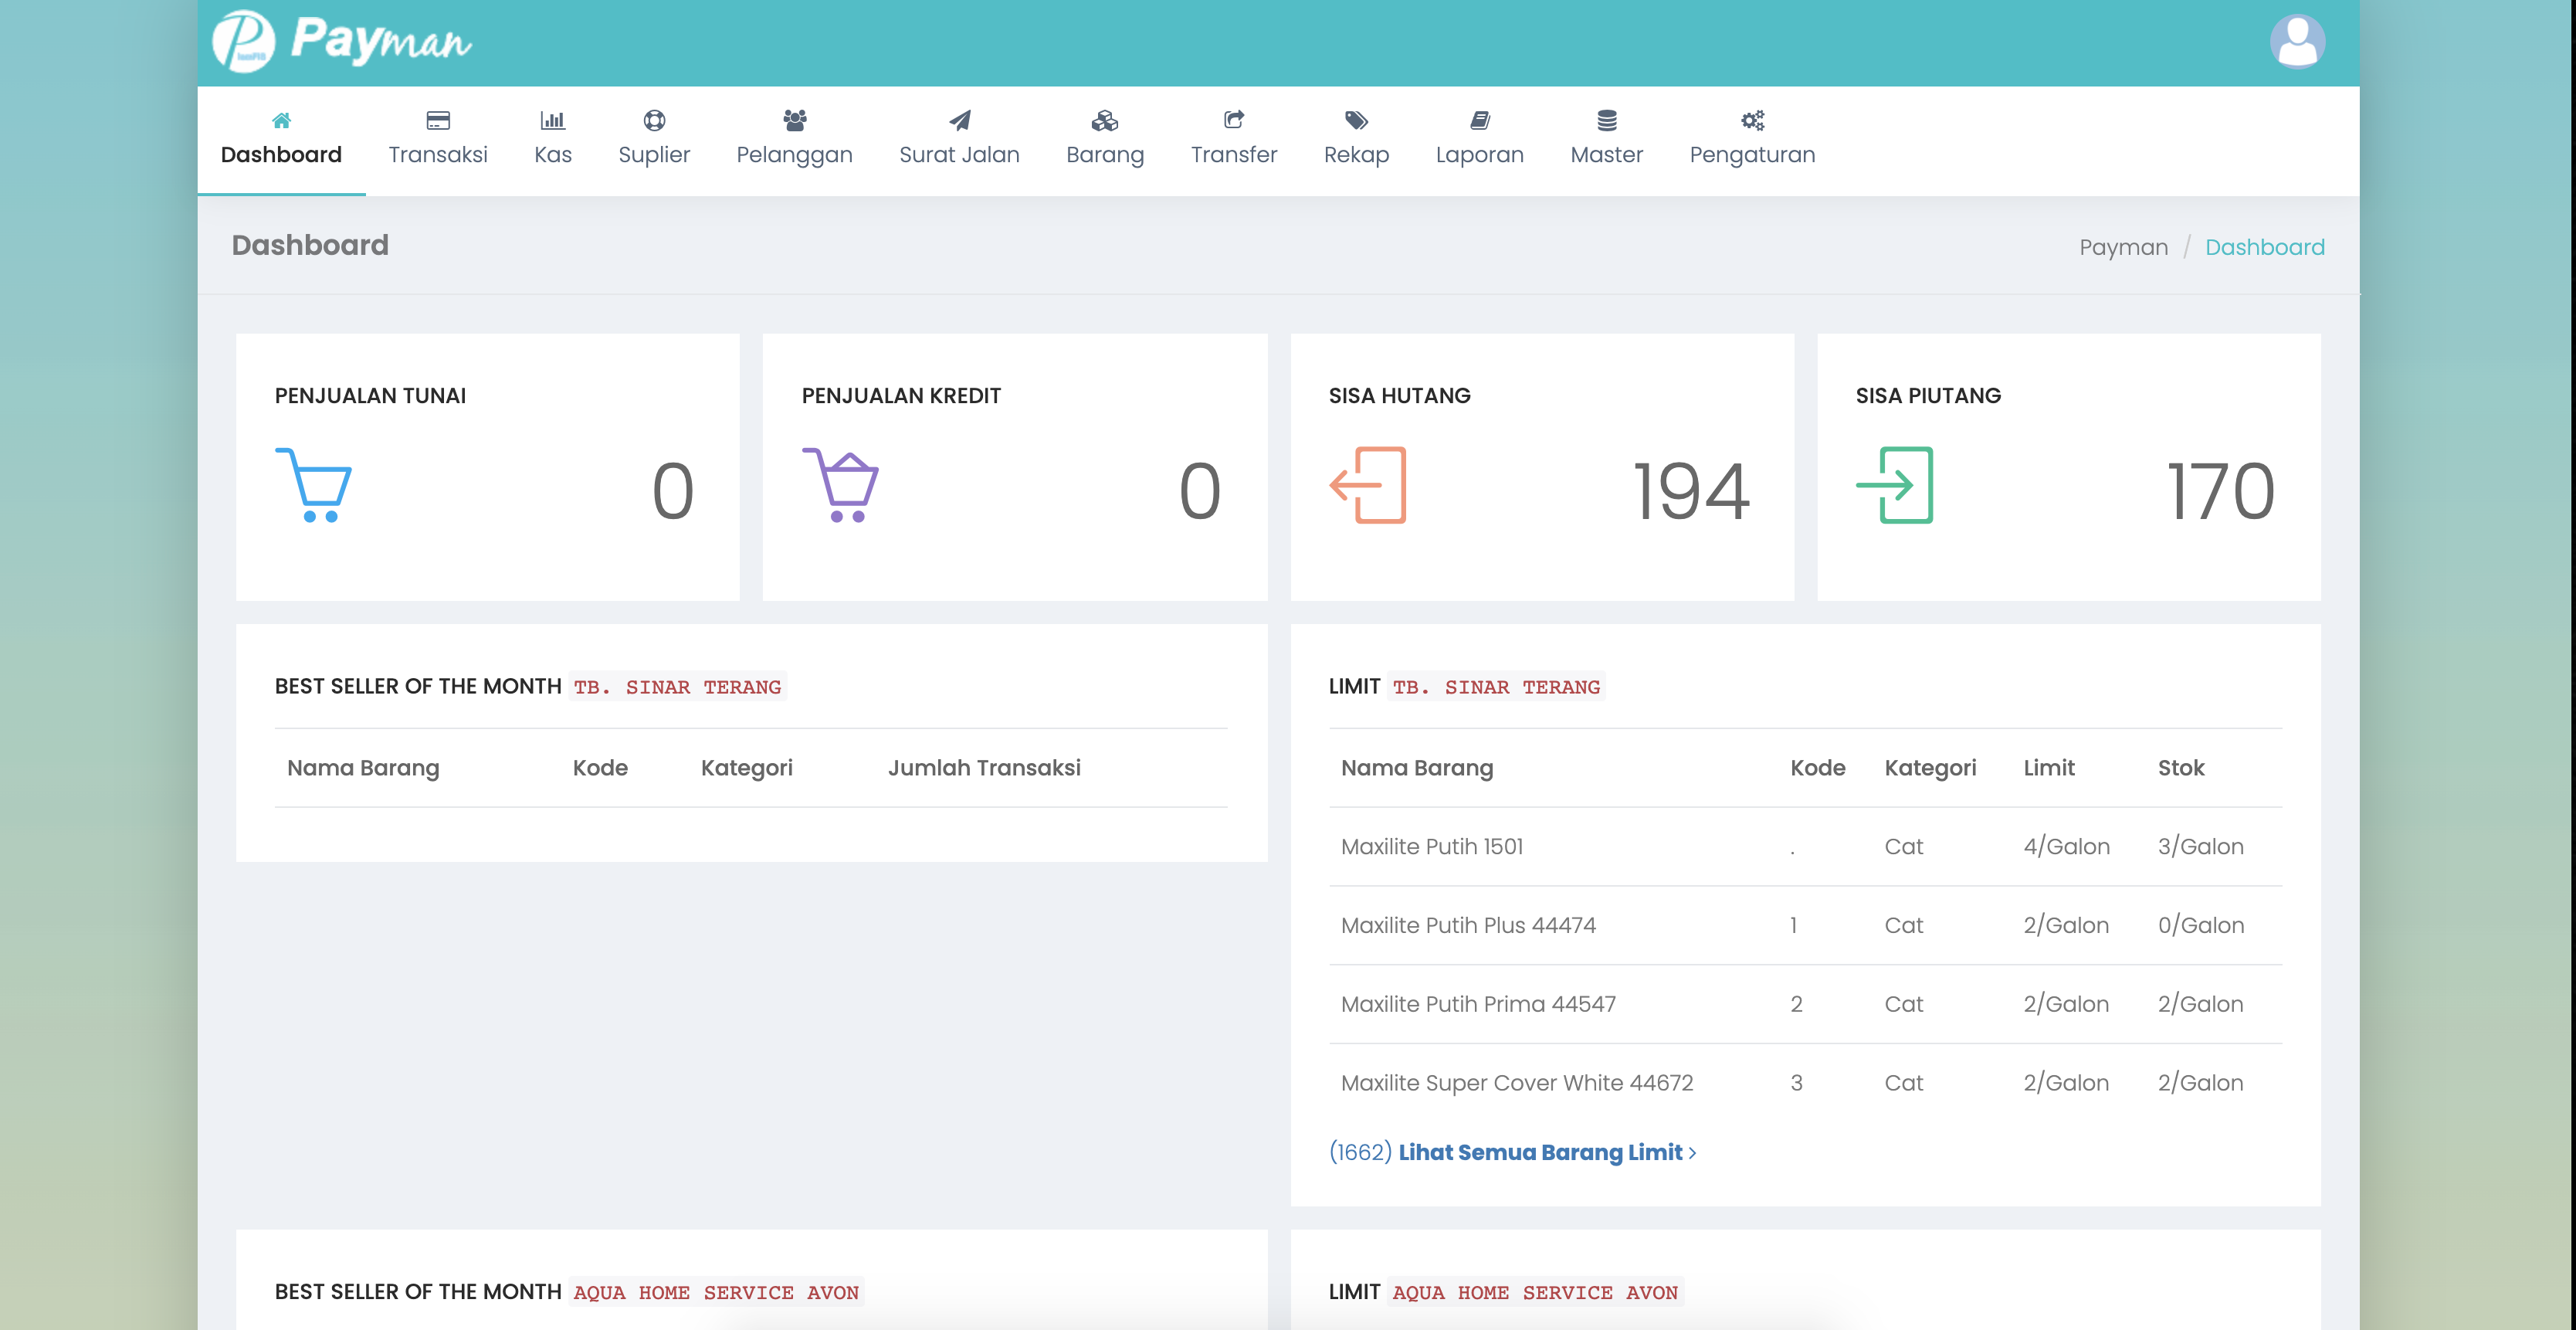Select the Dashboard tab
The width and height of the screenshot is (2576, 1330).
tap(281, 140)
